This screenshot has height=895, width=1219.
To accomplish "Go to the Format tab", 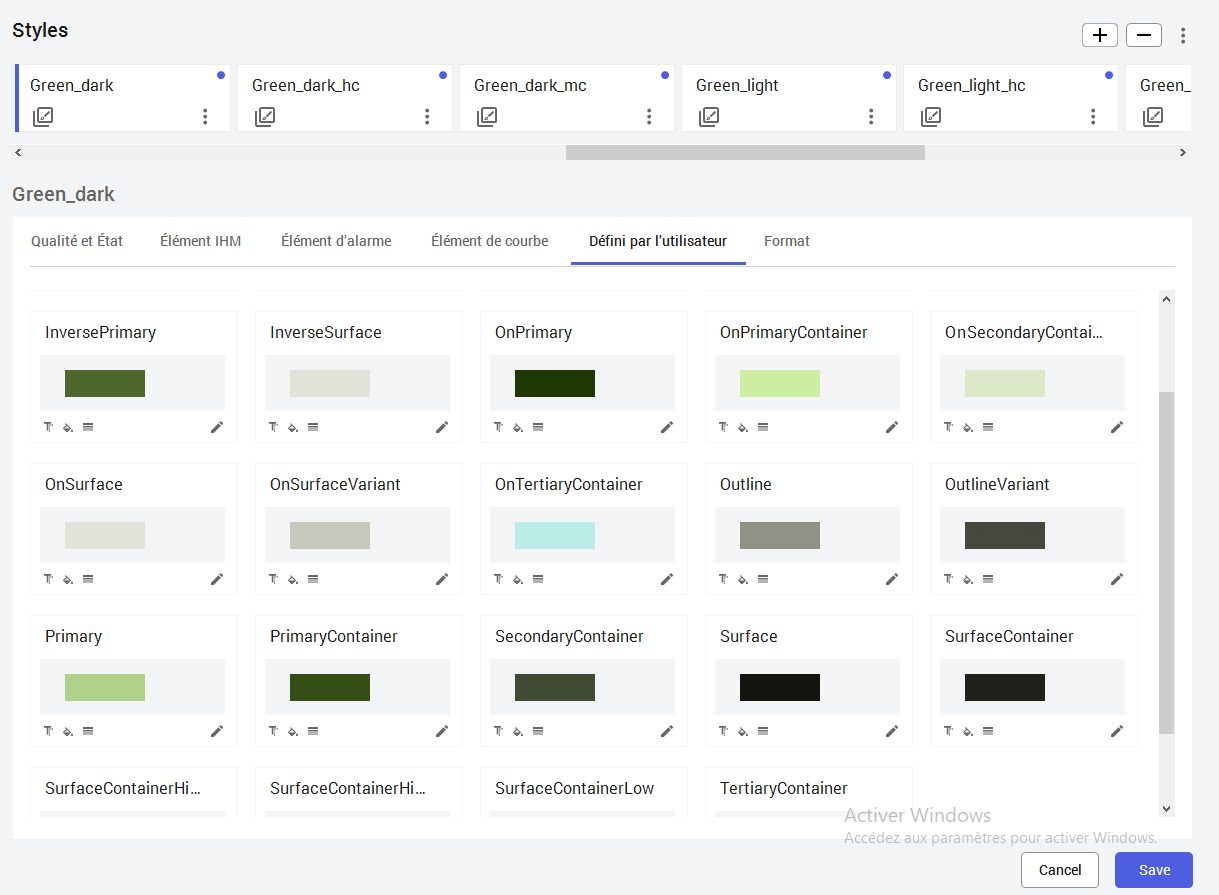I will pos(787,241).
